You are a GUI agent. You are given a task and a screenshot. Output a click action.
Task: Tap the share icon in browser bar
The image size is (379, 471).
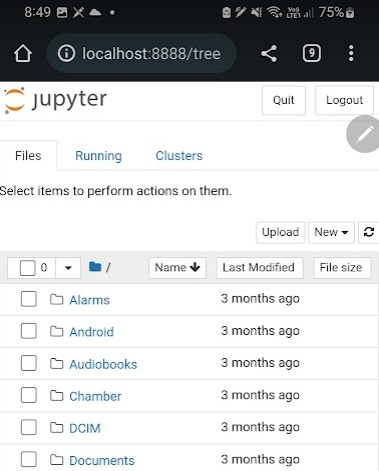[x=269, y=53]
